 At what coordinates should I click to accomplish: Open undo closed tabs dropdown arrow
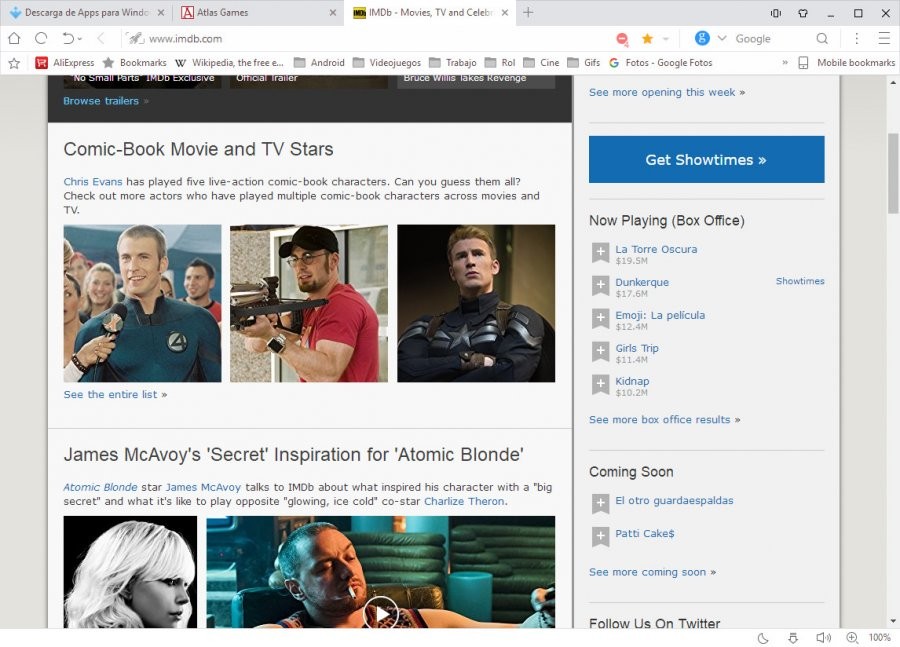[x=80, y=39]
